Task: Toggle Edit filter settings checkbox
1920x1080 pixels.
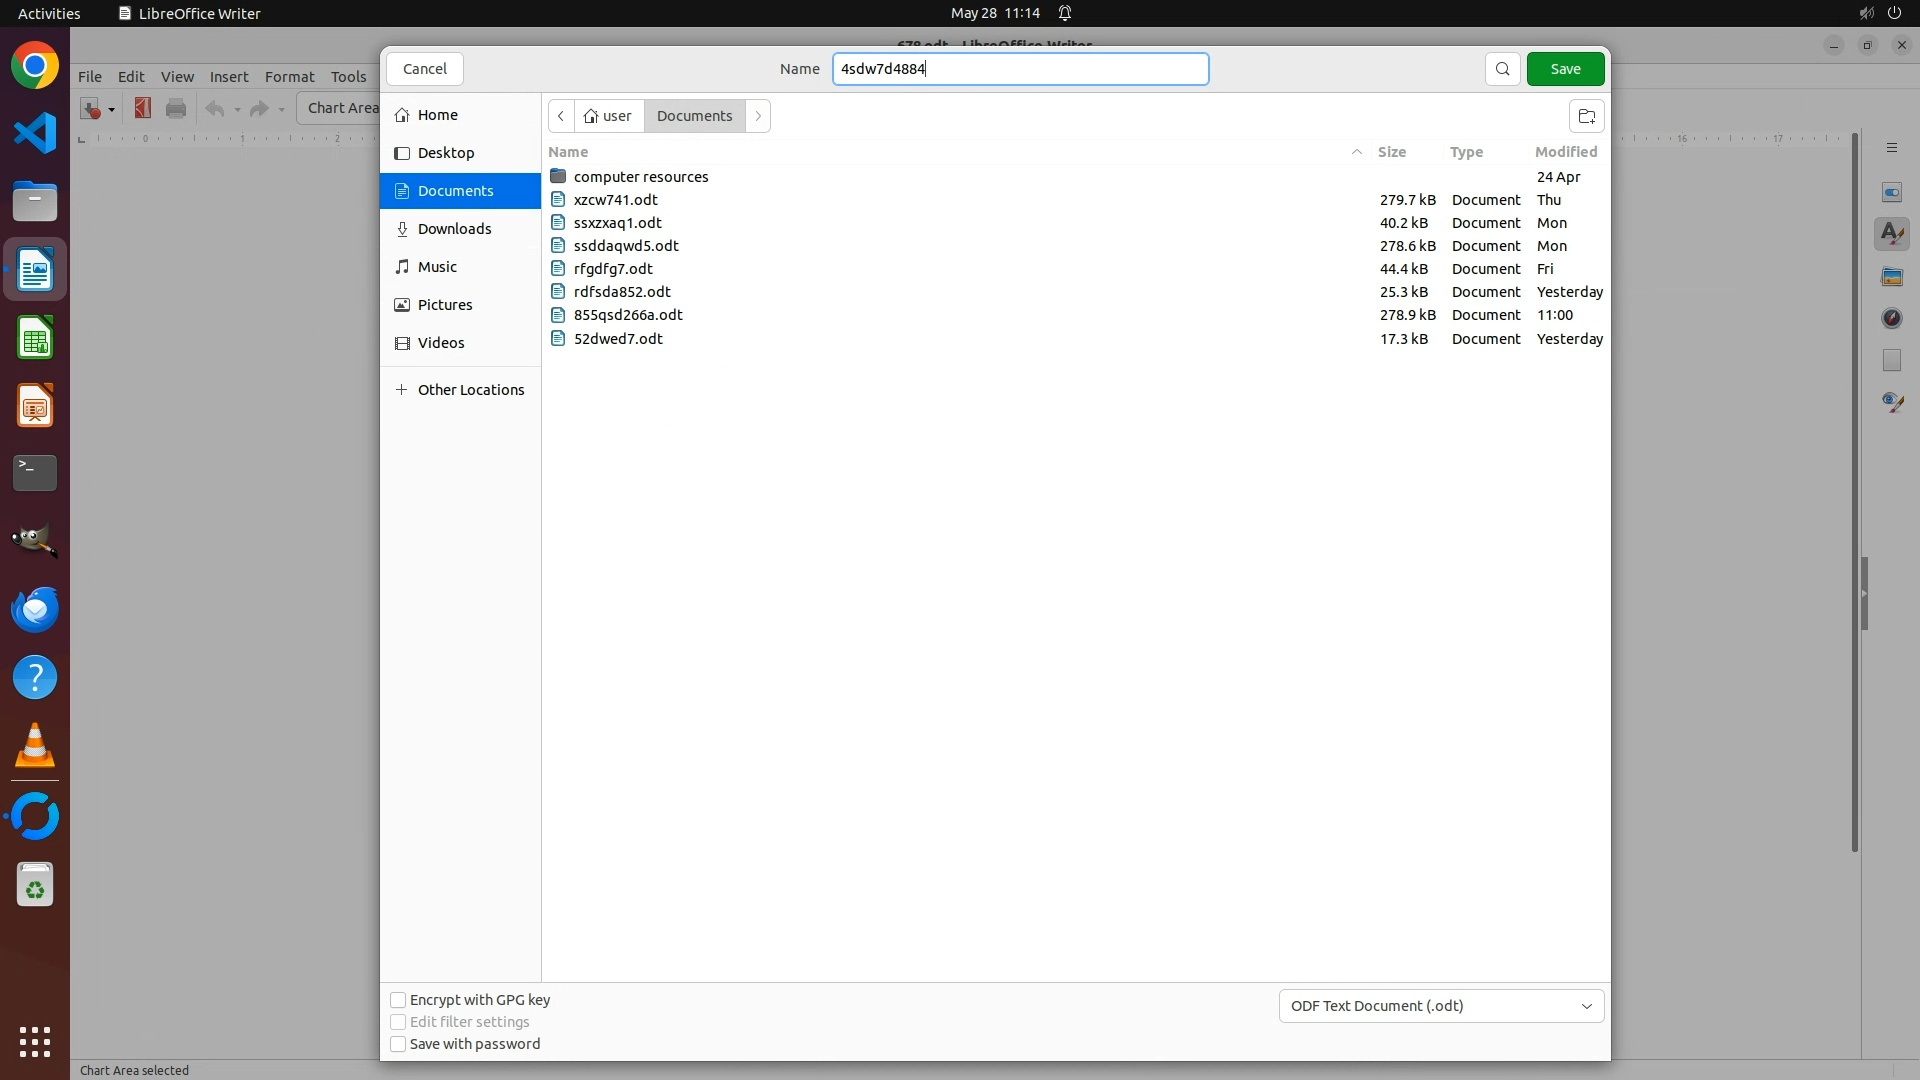Action: coord(398,1022)
